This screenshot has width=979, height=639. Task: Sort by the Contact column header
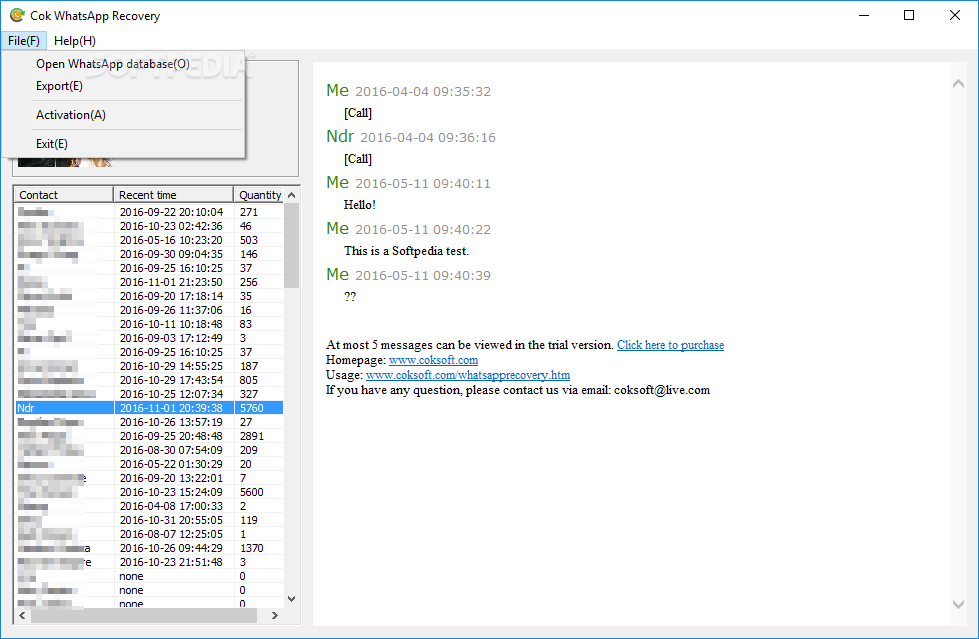pyautogui.click(x=64, y=195)
